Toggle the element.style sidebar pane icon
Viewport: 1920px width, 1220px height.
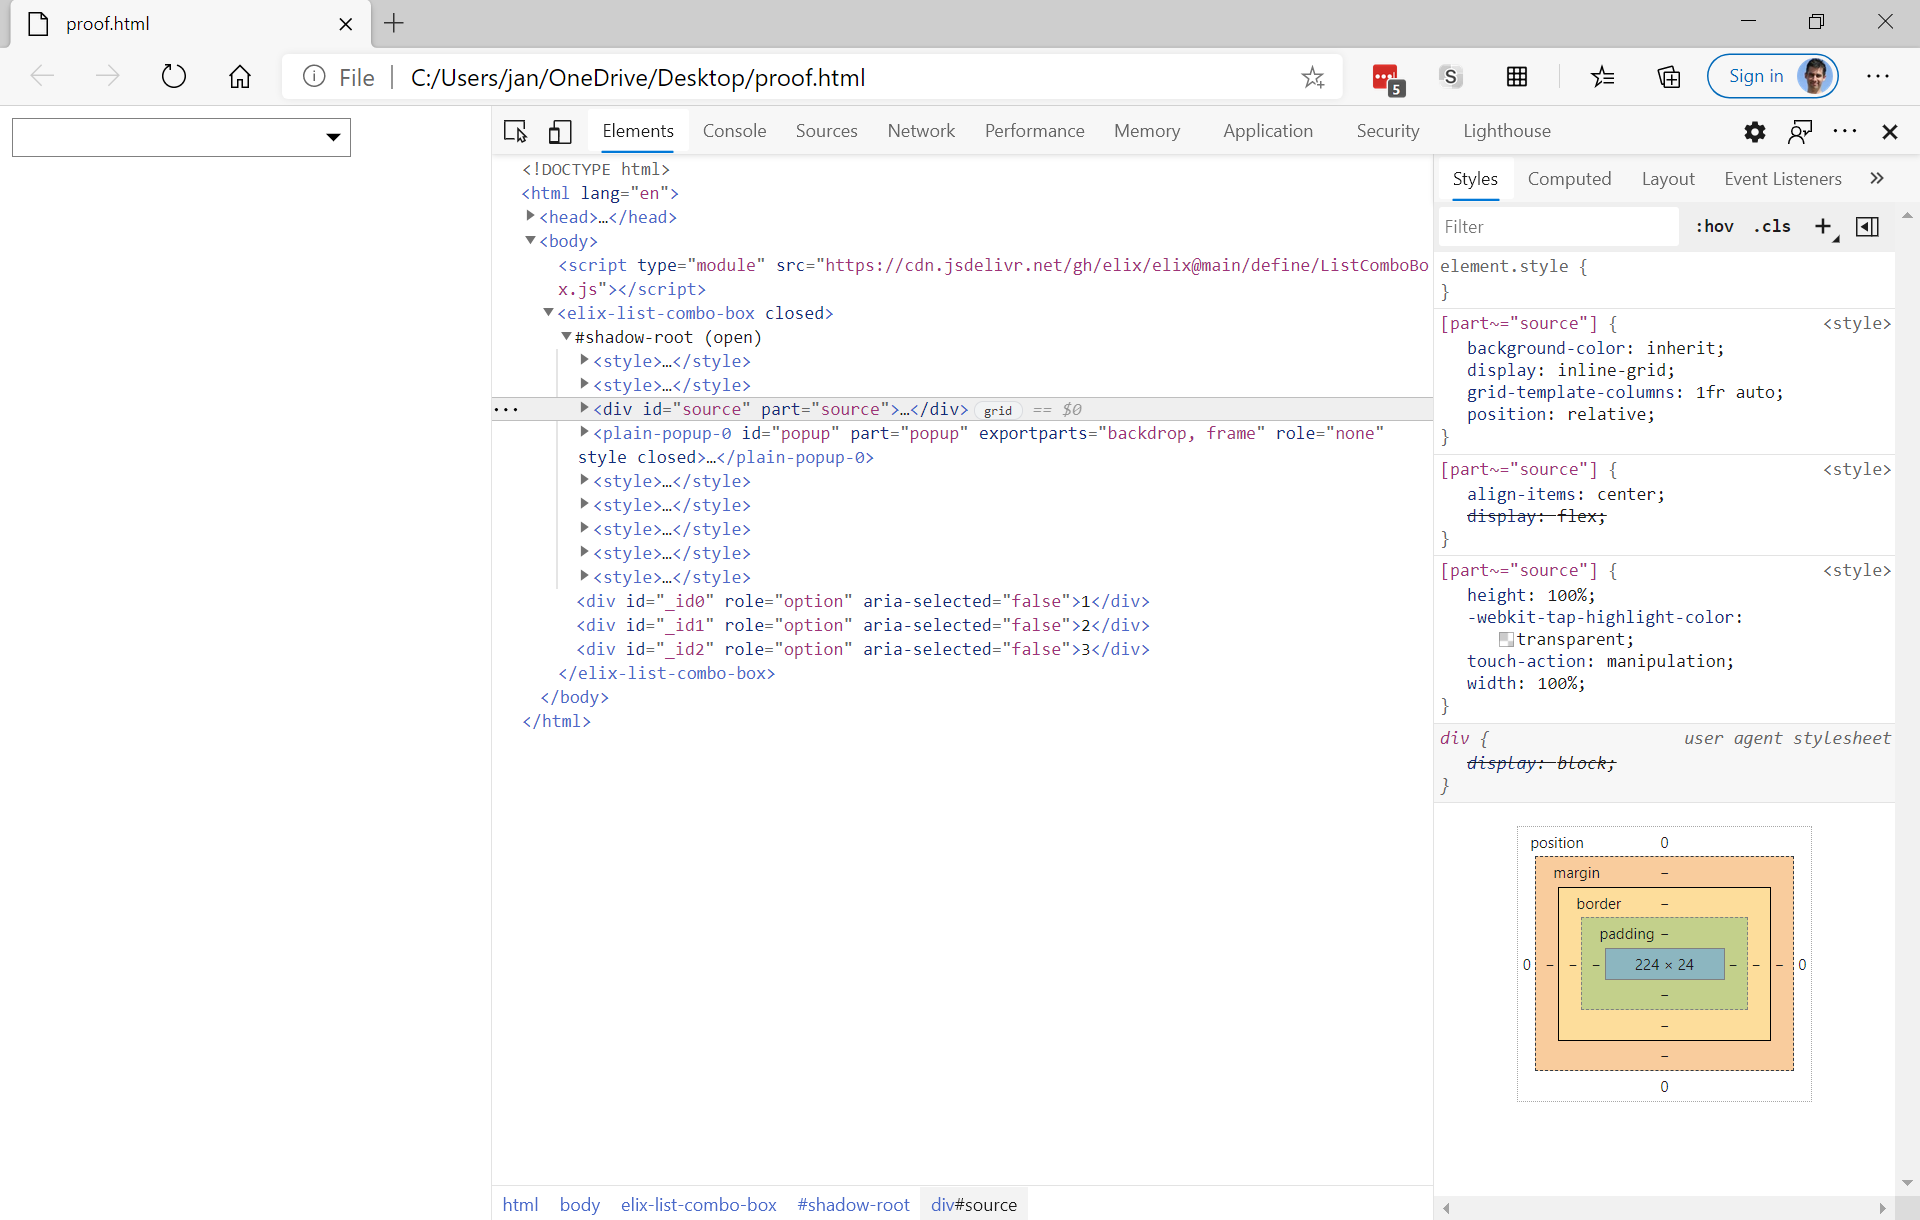pos(1867,226)
